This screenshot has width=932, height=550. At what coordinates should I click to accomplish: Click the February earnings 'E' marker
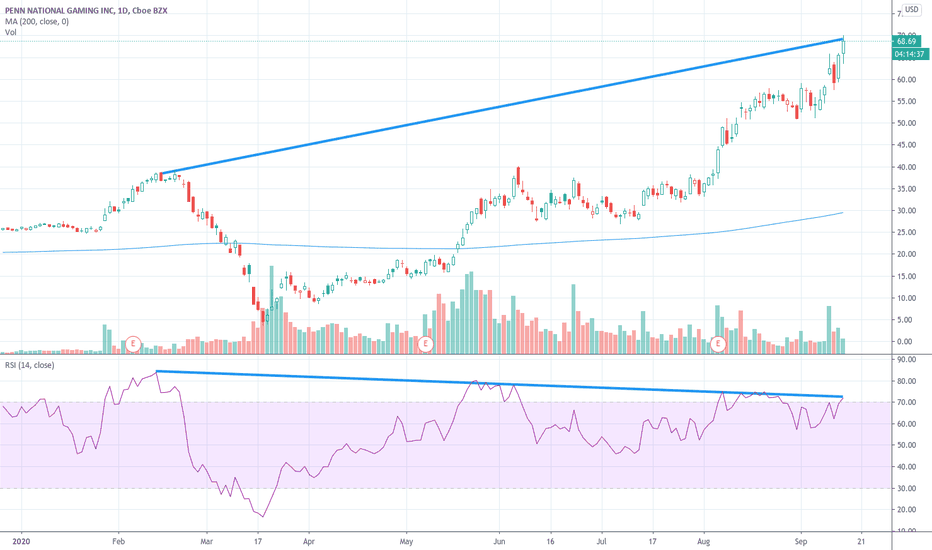point(134,344)
